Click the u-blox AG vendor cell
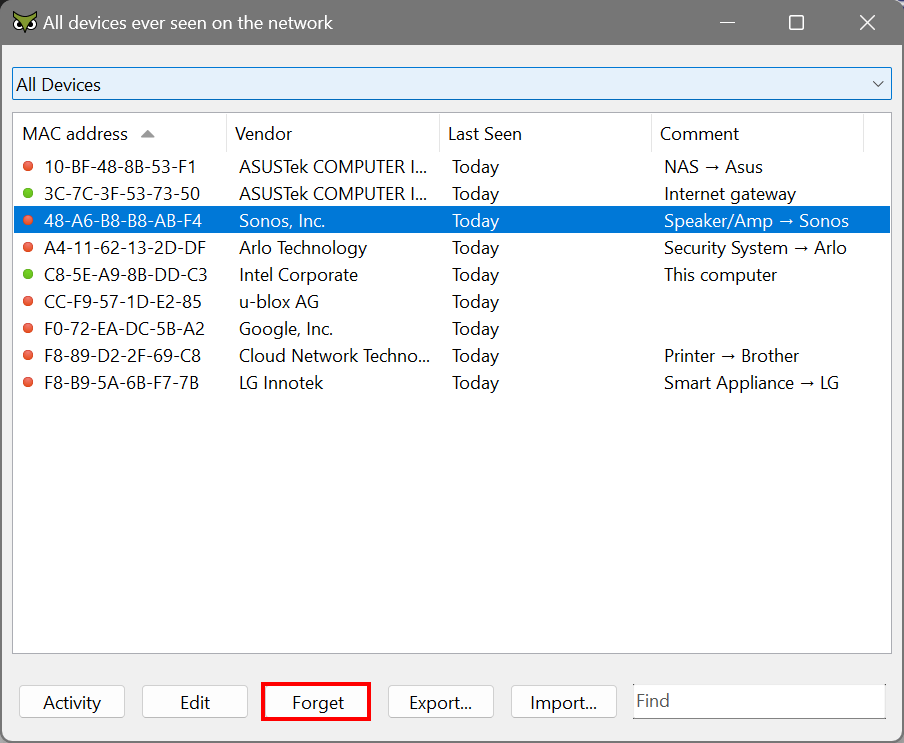 [279, 301]
